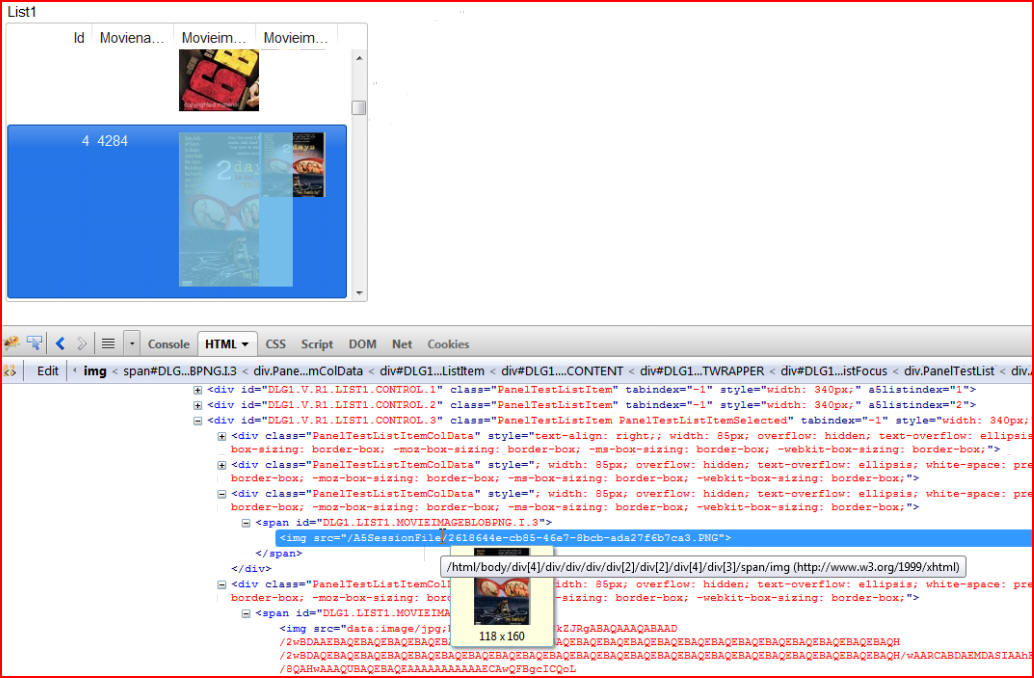1034x678 pixels.
Task: Expand the LIST1.CONTROL.2 div node
Action: pyautogui.click(x=197, y=405)
